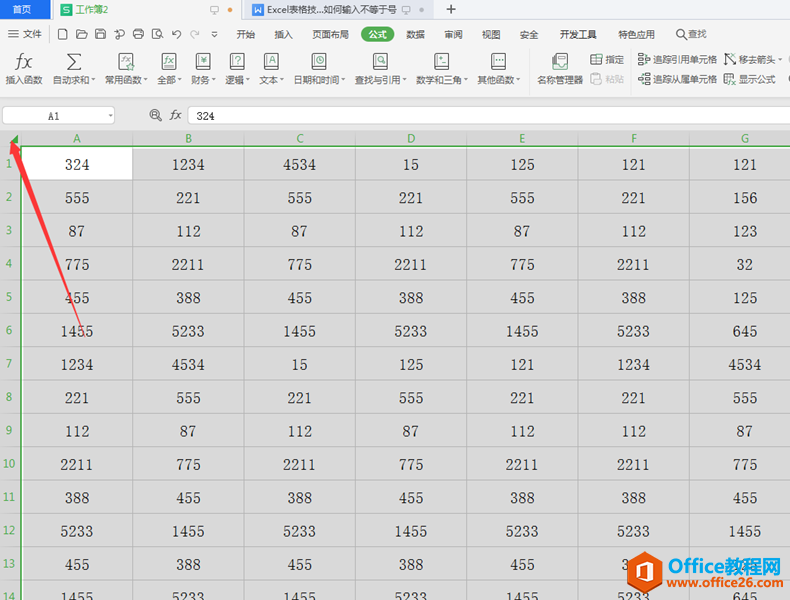Select the column D header
This screenshot has height=600, width=790.
(x=411, y=138)
